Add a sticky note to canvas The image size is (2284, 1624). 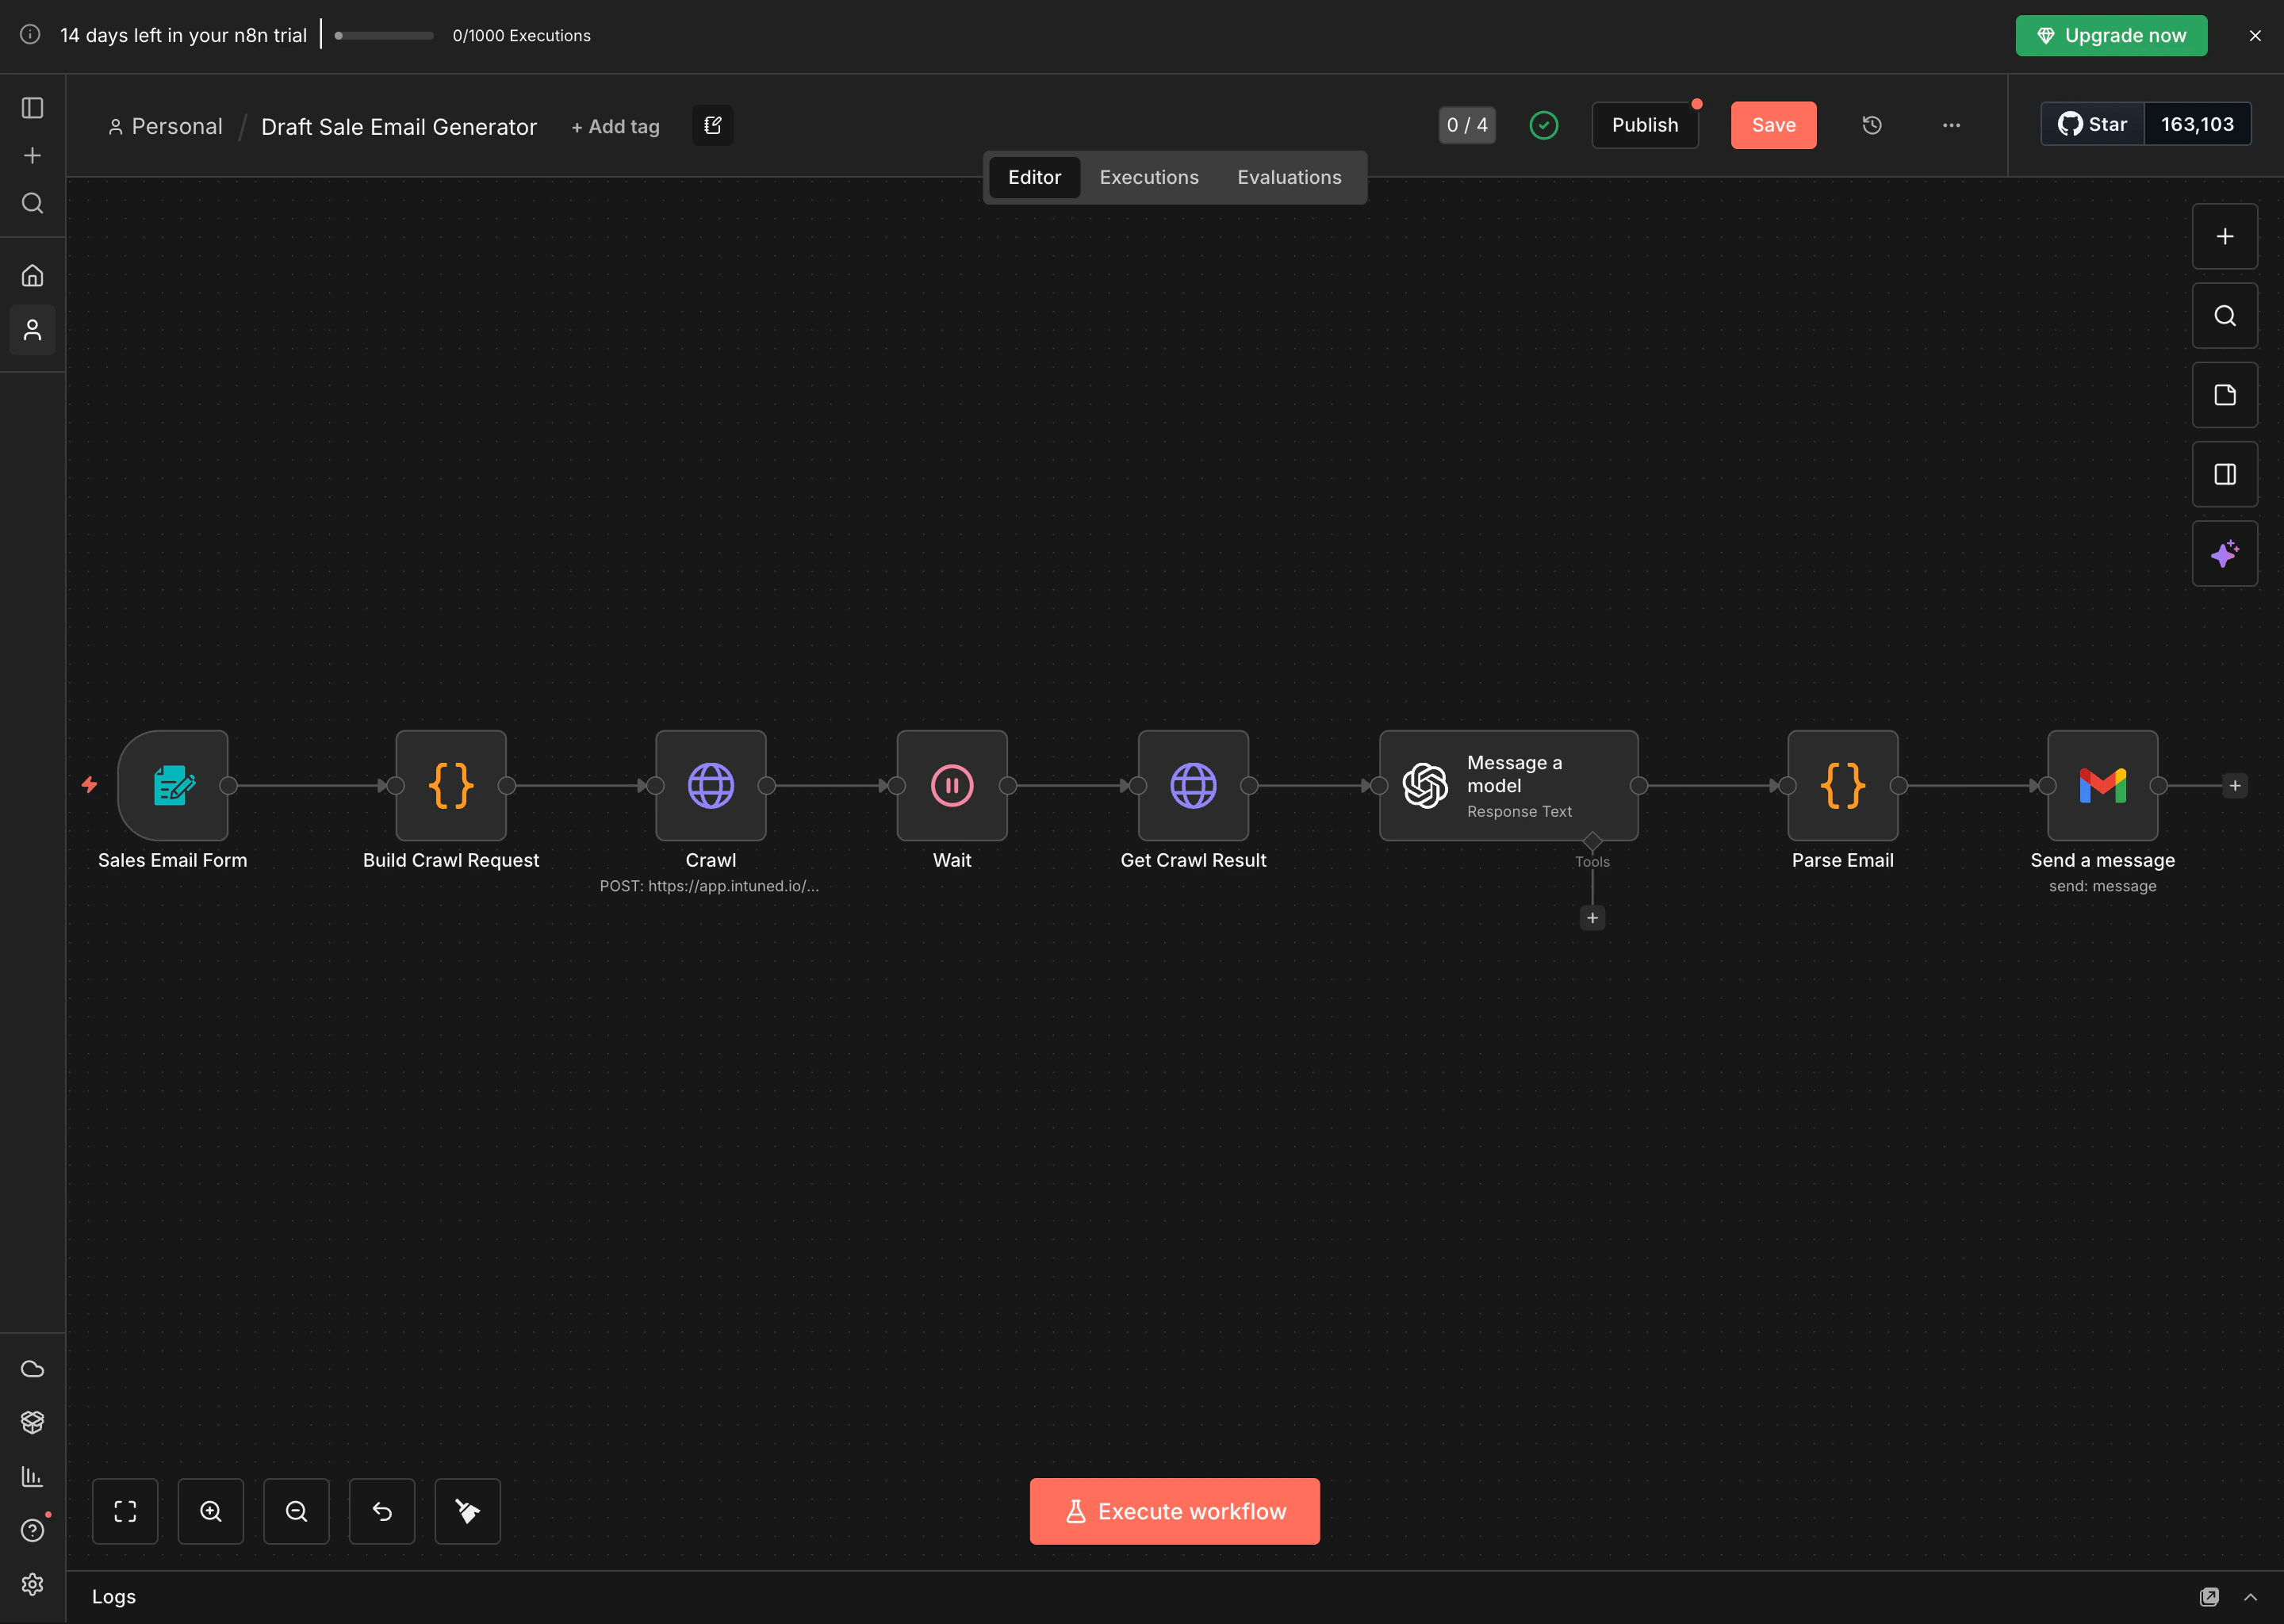(x=2225, y=395)
